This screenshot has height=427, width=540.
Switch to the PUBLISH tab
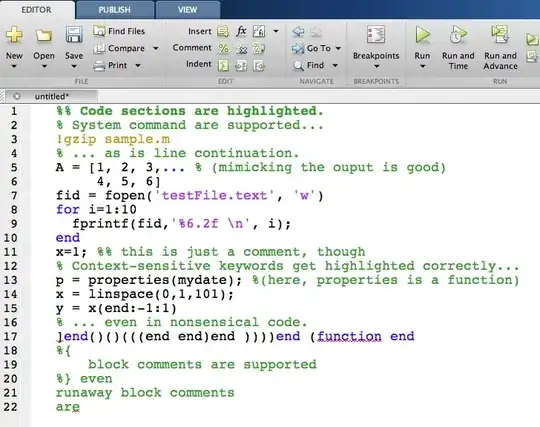[x=114, y=10]
